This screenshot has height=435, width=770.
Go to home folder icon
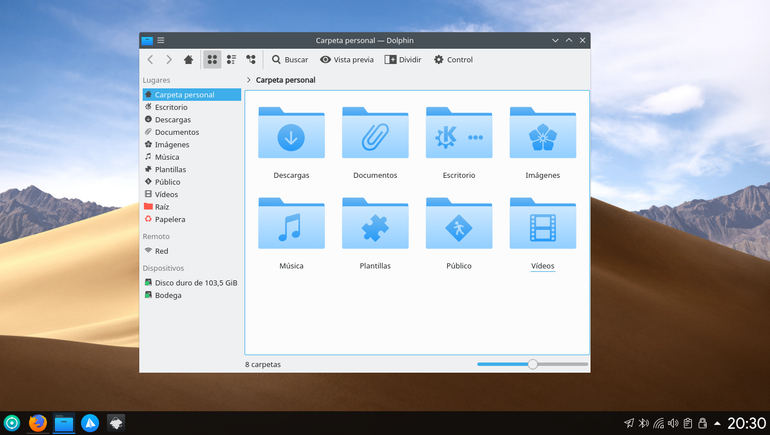coord(188,59)
